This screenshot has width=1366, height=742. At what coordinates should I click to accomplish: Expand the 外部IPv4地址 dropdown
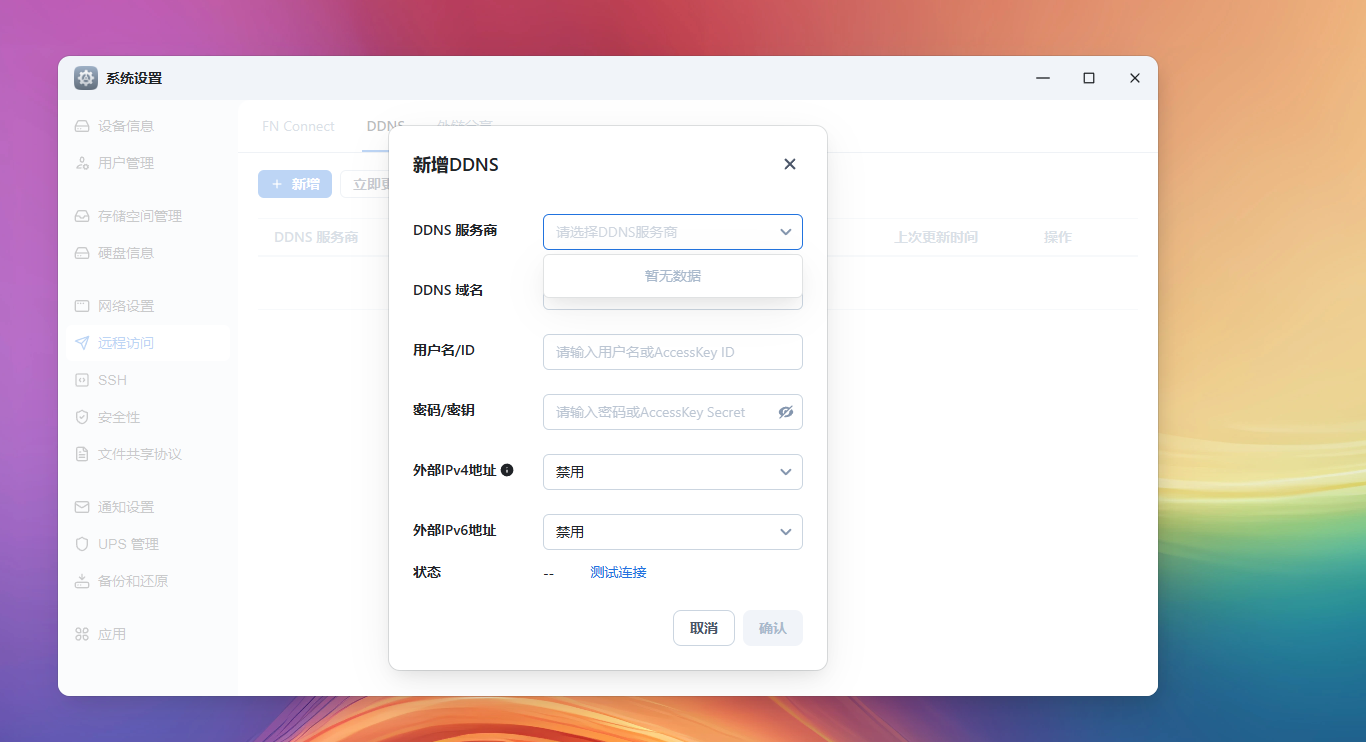[673, 472]
